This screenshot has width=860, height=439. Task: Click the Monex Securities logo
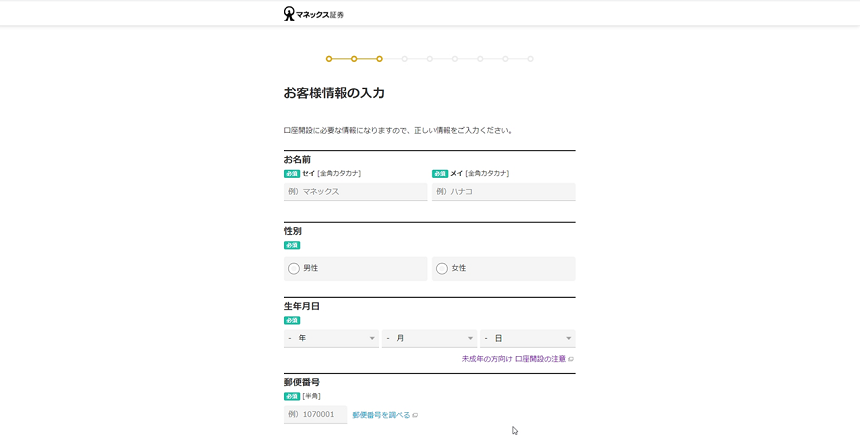pyautogui.click(x=313, y=14)
